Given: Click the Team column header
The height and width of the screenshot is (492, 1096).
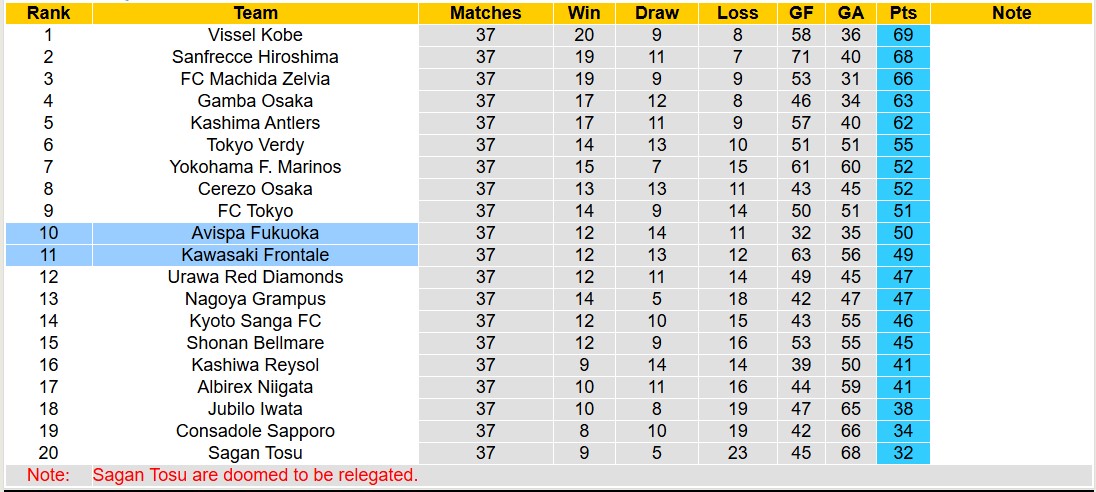Looking at the screenshot, I should coord(255,13).
